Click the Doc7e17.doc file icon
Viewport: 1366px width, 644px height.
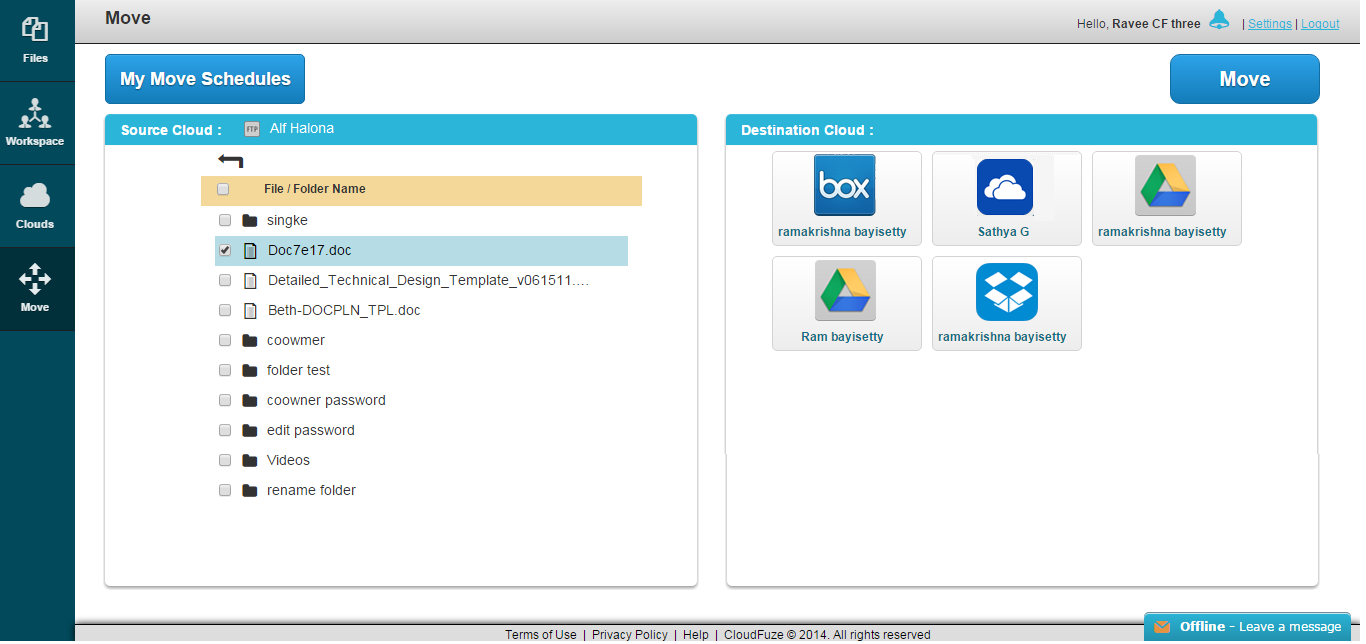tap(251, 250)
